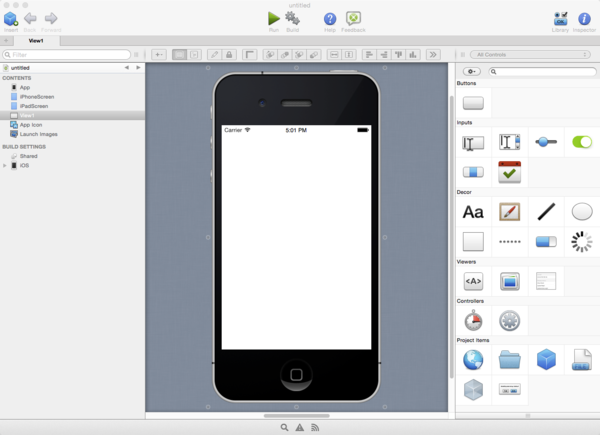This screenshot has height=435, width=600.
Task: Switch to the View1 tab
Action: pyautogui.click(x=36, y=41)
